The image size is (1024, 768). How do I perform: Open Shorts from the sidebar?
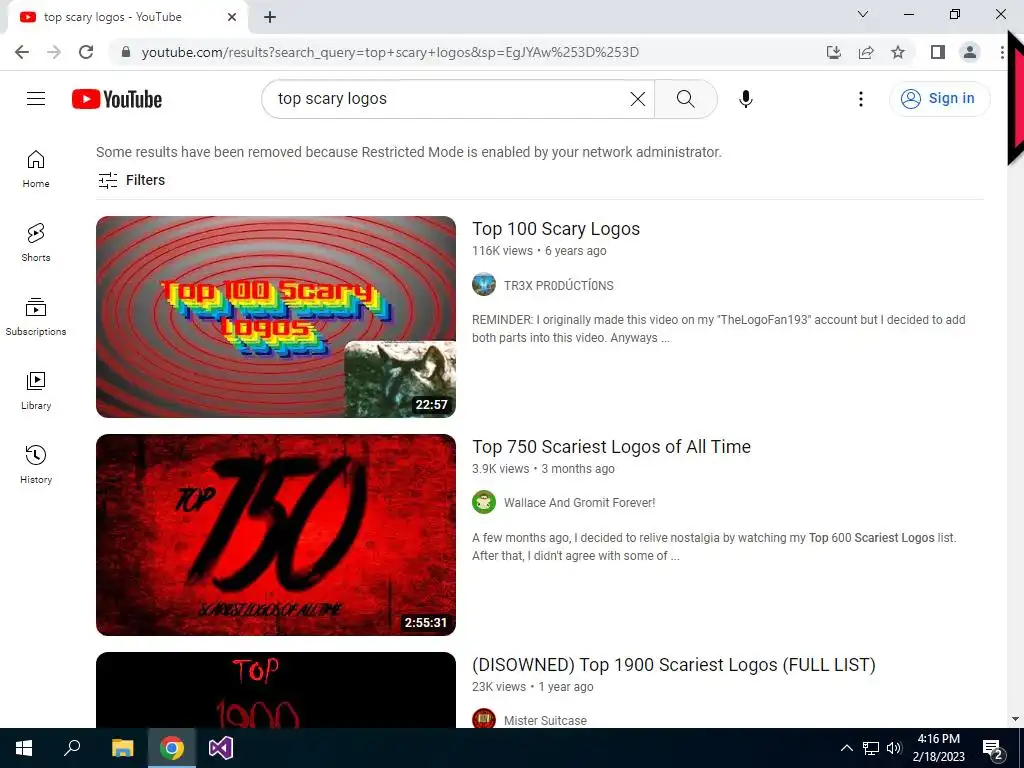[36, 243]
